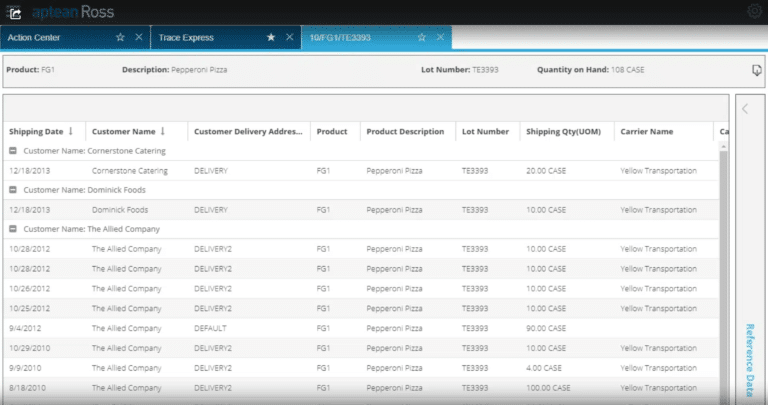Unstar the Trace Express tab
Screen dimensions: 768x405
click(270, 37)
